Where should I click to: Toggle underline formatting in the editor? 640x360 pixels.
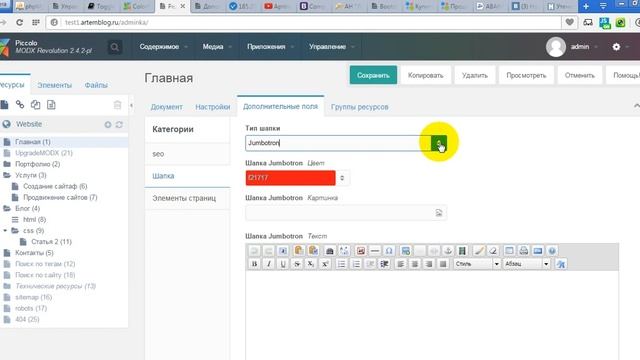pyautogui.click(x=283, y=264)
